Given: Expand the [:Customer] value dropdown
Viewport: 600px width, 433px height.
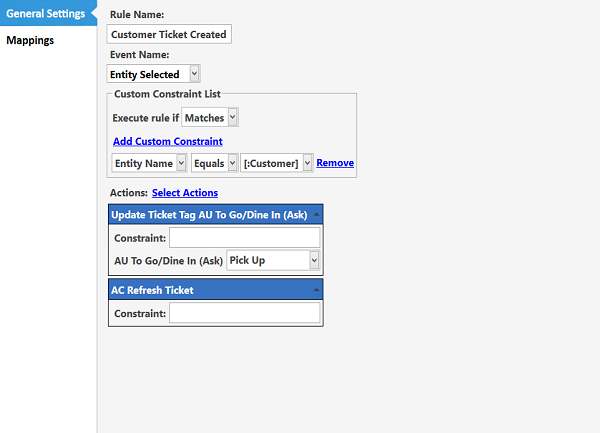Looking at the screenshot, I should 278,163.
